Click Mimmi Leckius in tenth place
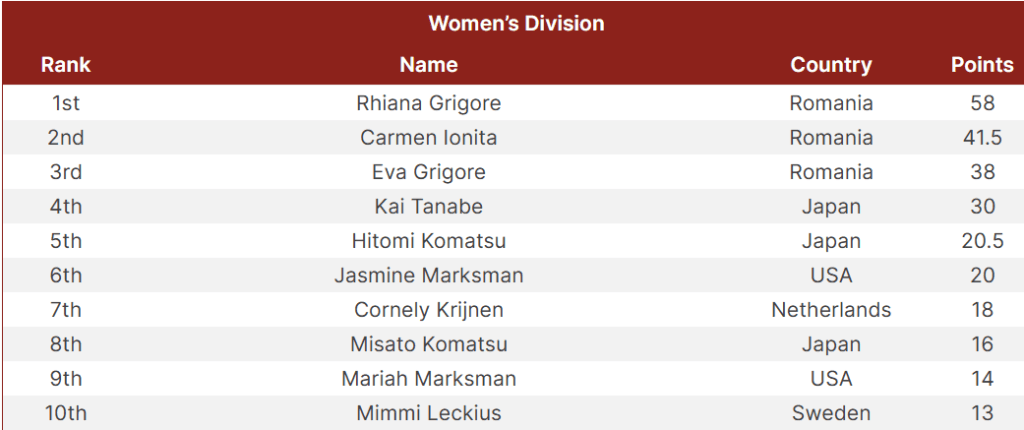This screenshot has height=430, width=1024. click(x=429, y=413)
